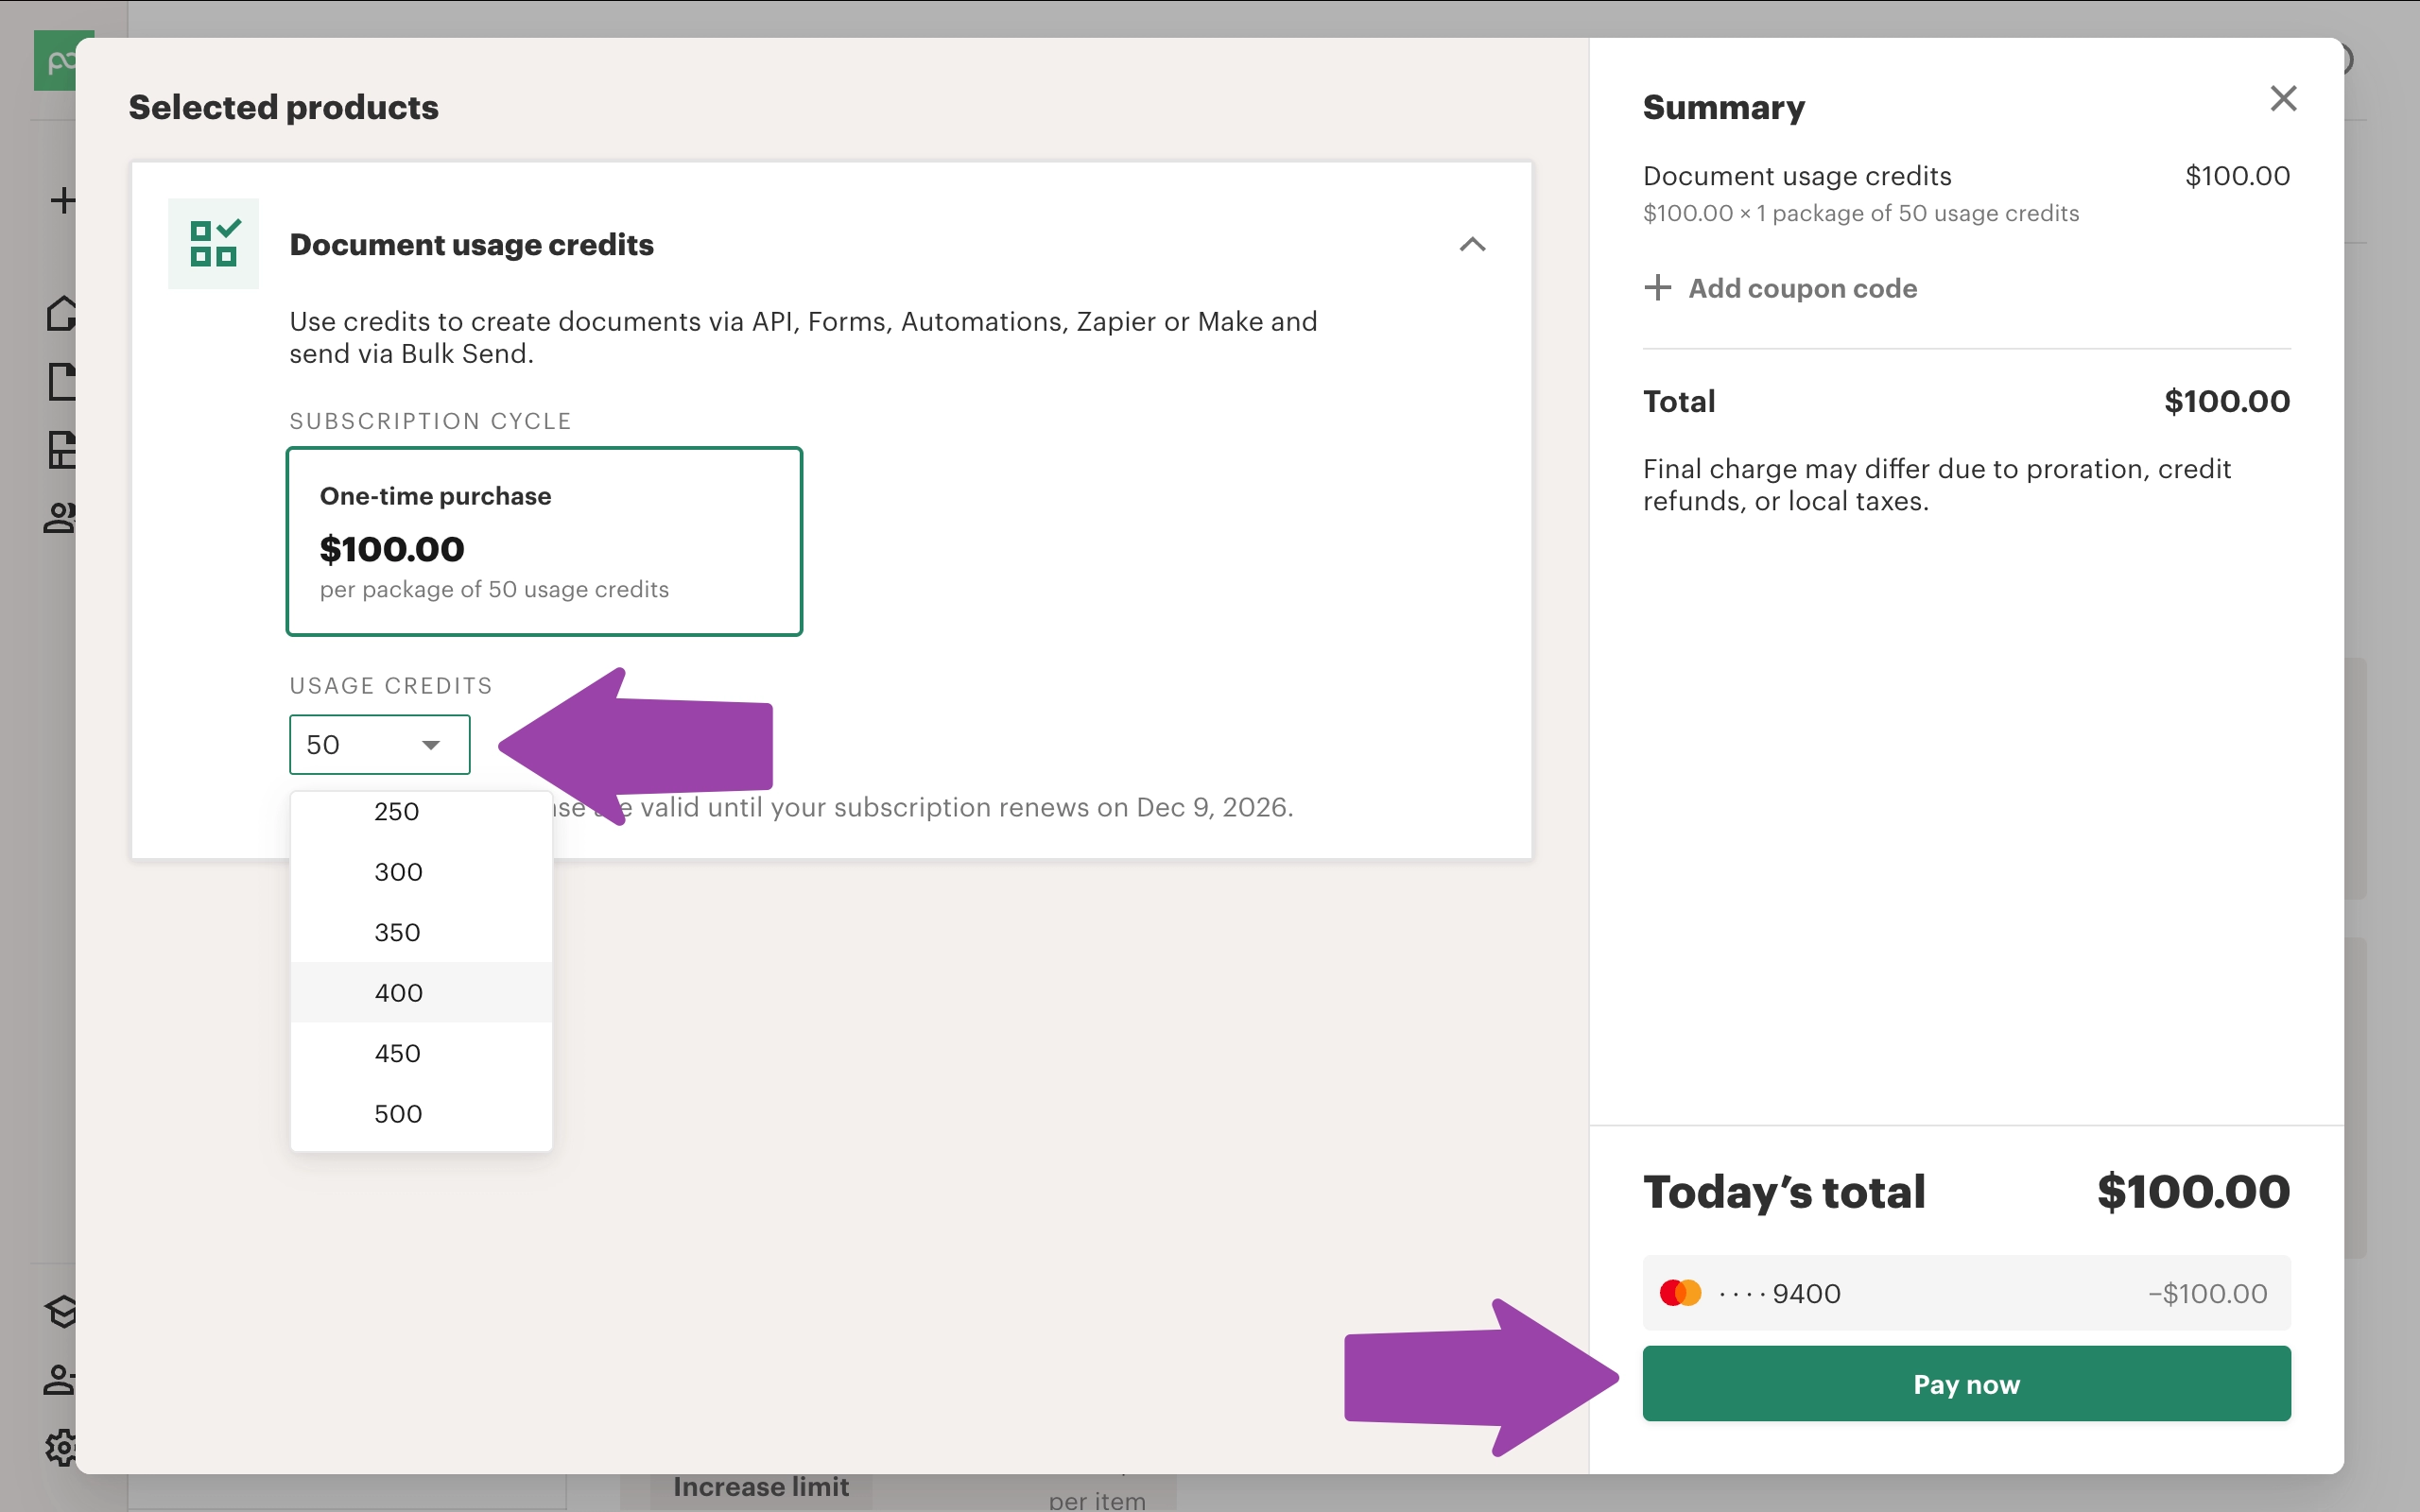Screen dimensions: 2420x1512
Task: Click the Mastercard logo icon
Action: (x=1680, y=1293)
